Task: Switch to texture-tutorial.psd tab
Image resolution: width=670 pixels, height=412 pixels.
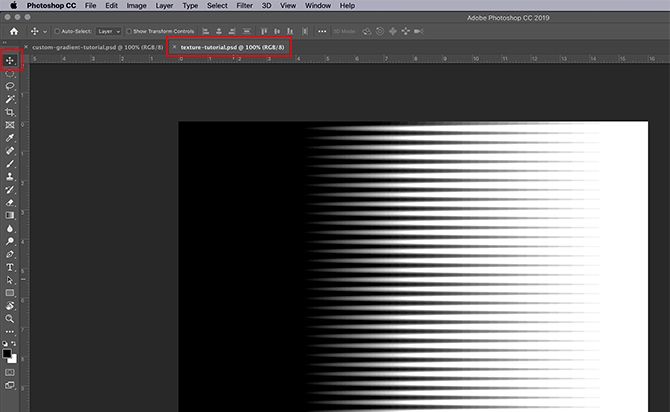Action: coord(232,47)
